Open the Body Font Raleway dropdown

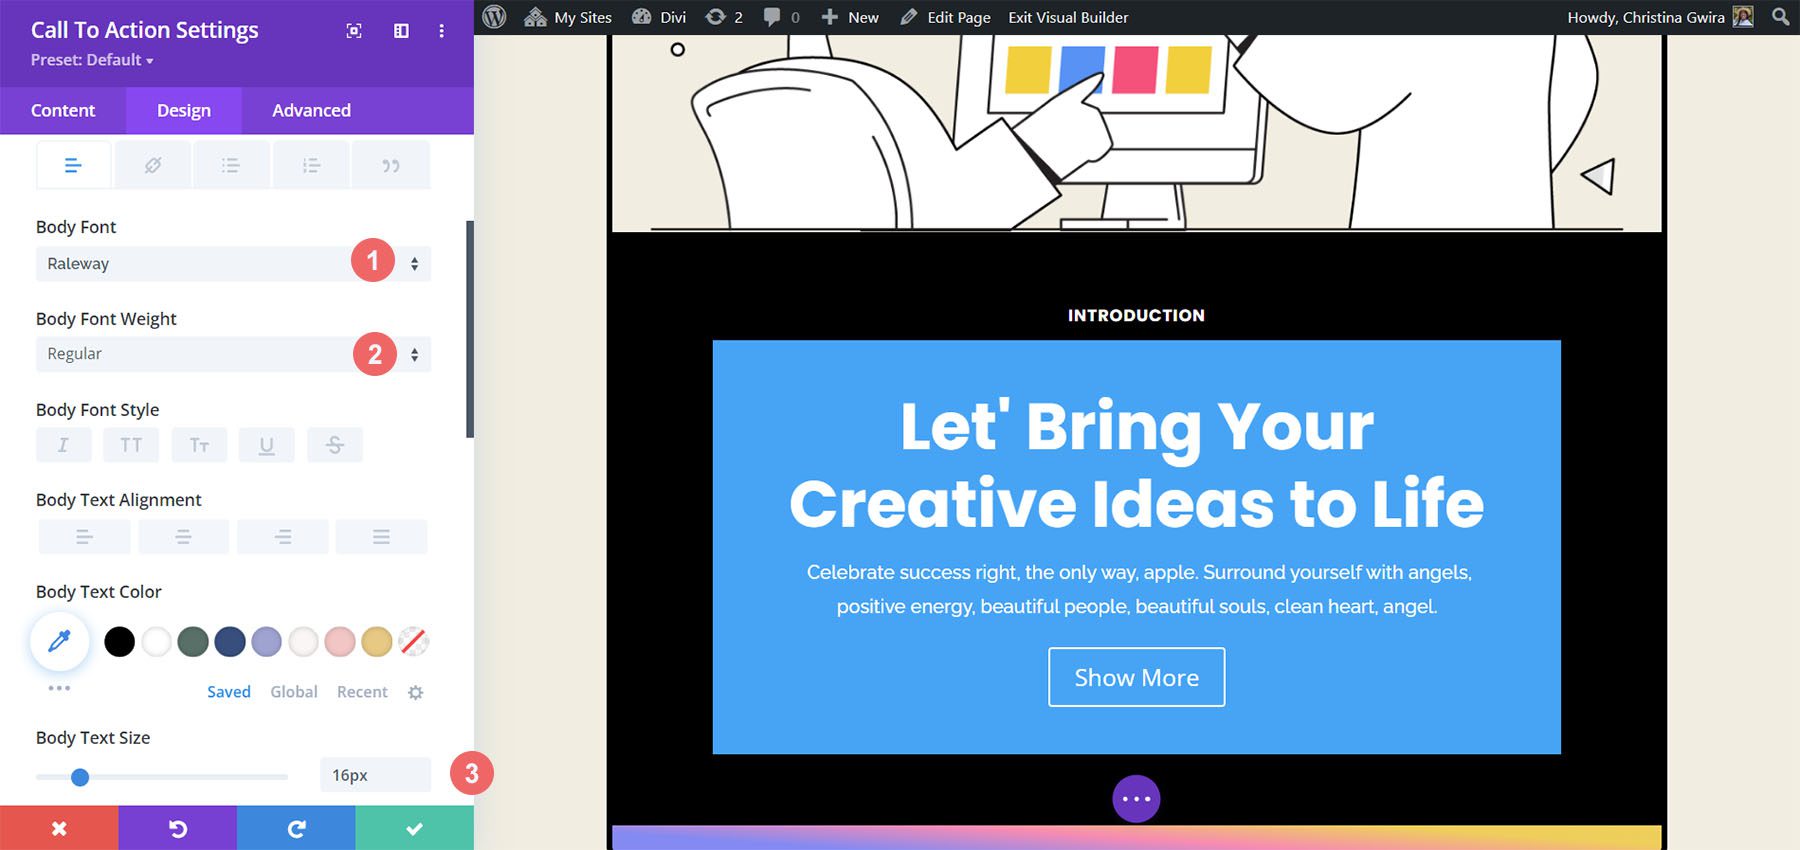(233, 264)
